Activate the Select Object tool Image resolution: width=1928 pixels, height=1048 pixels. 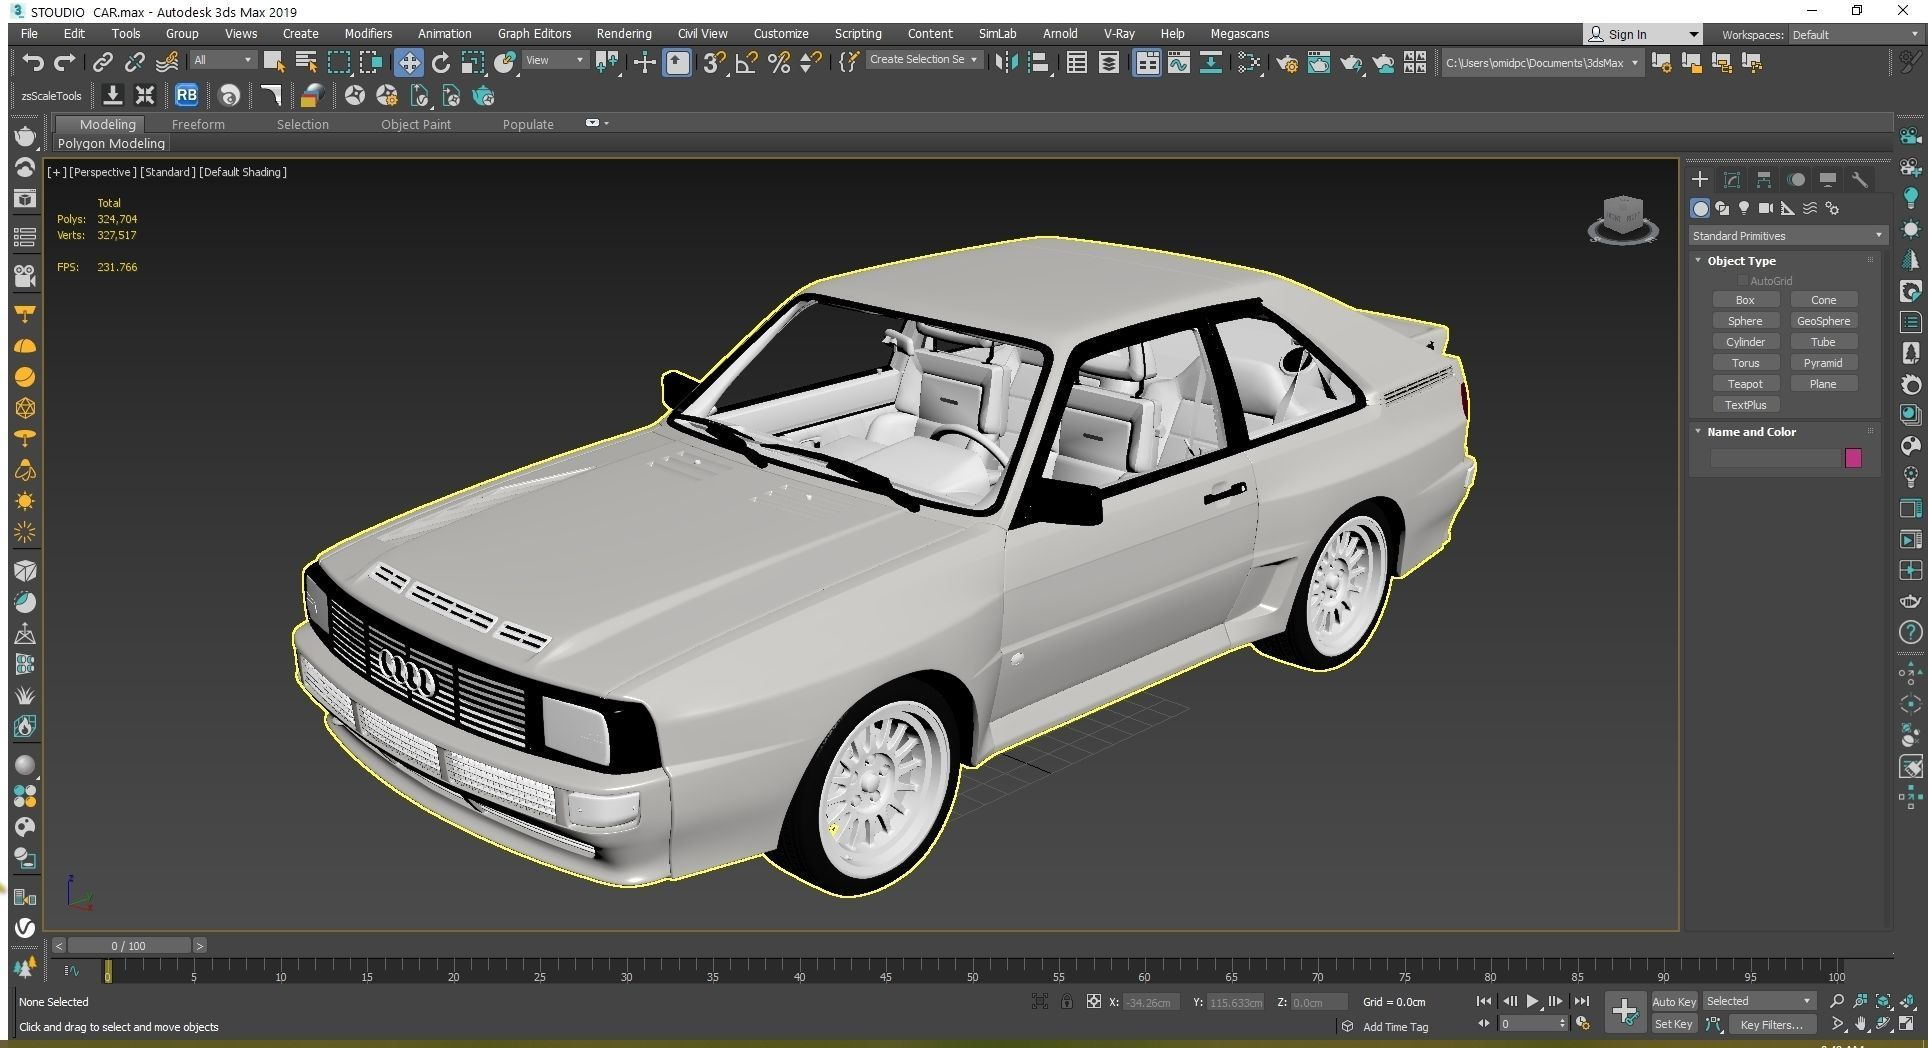(273, 63)
